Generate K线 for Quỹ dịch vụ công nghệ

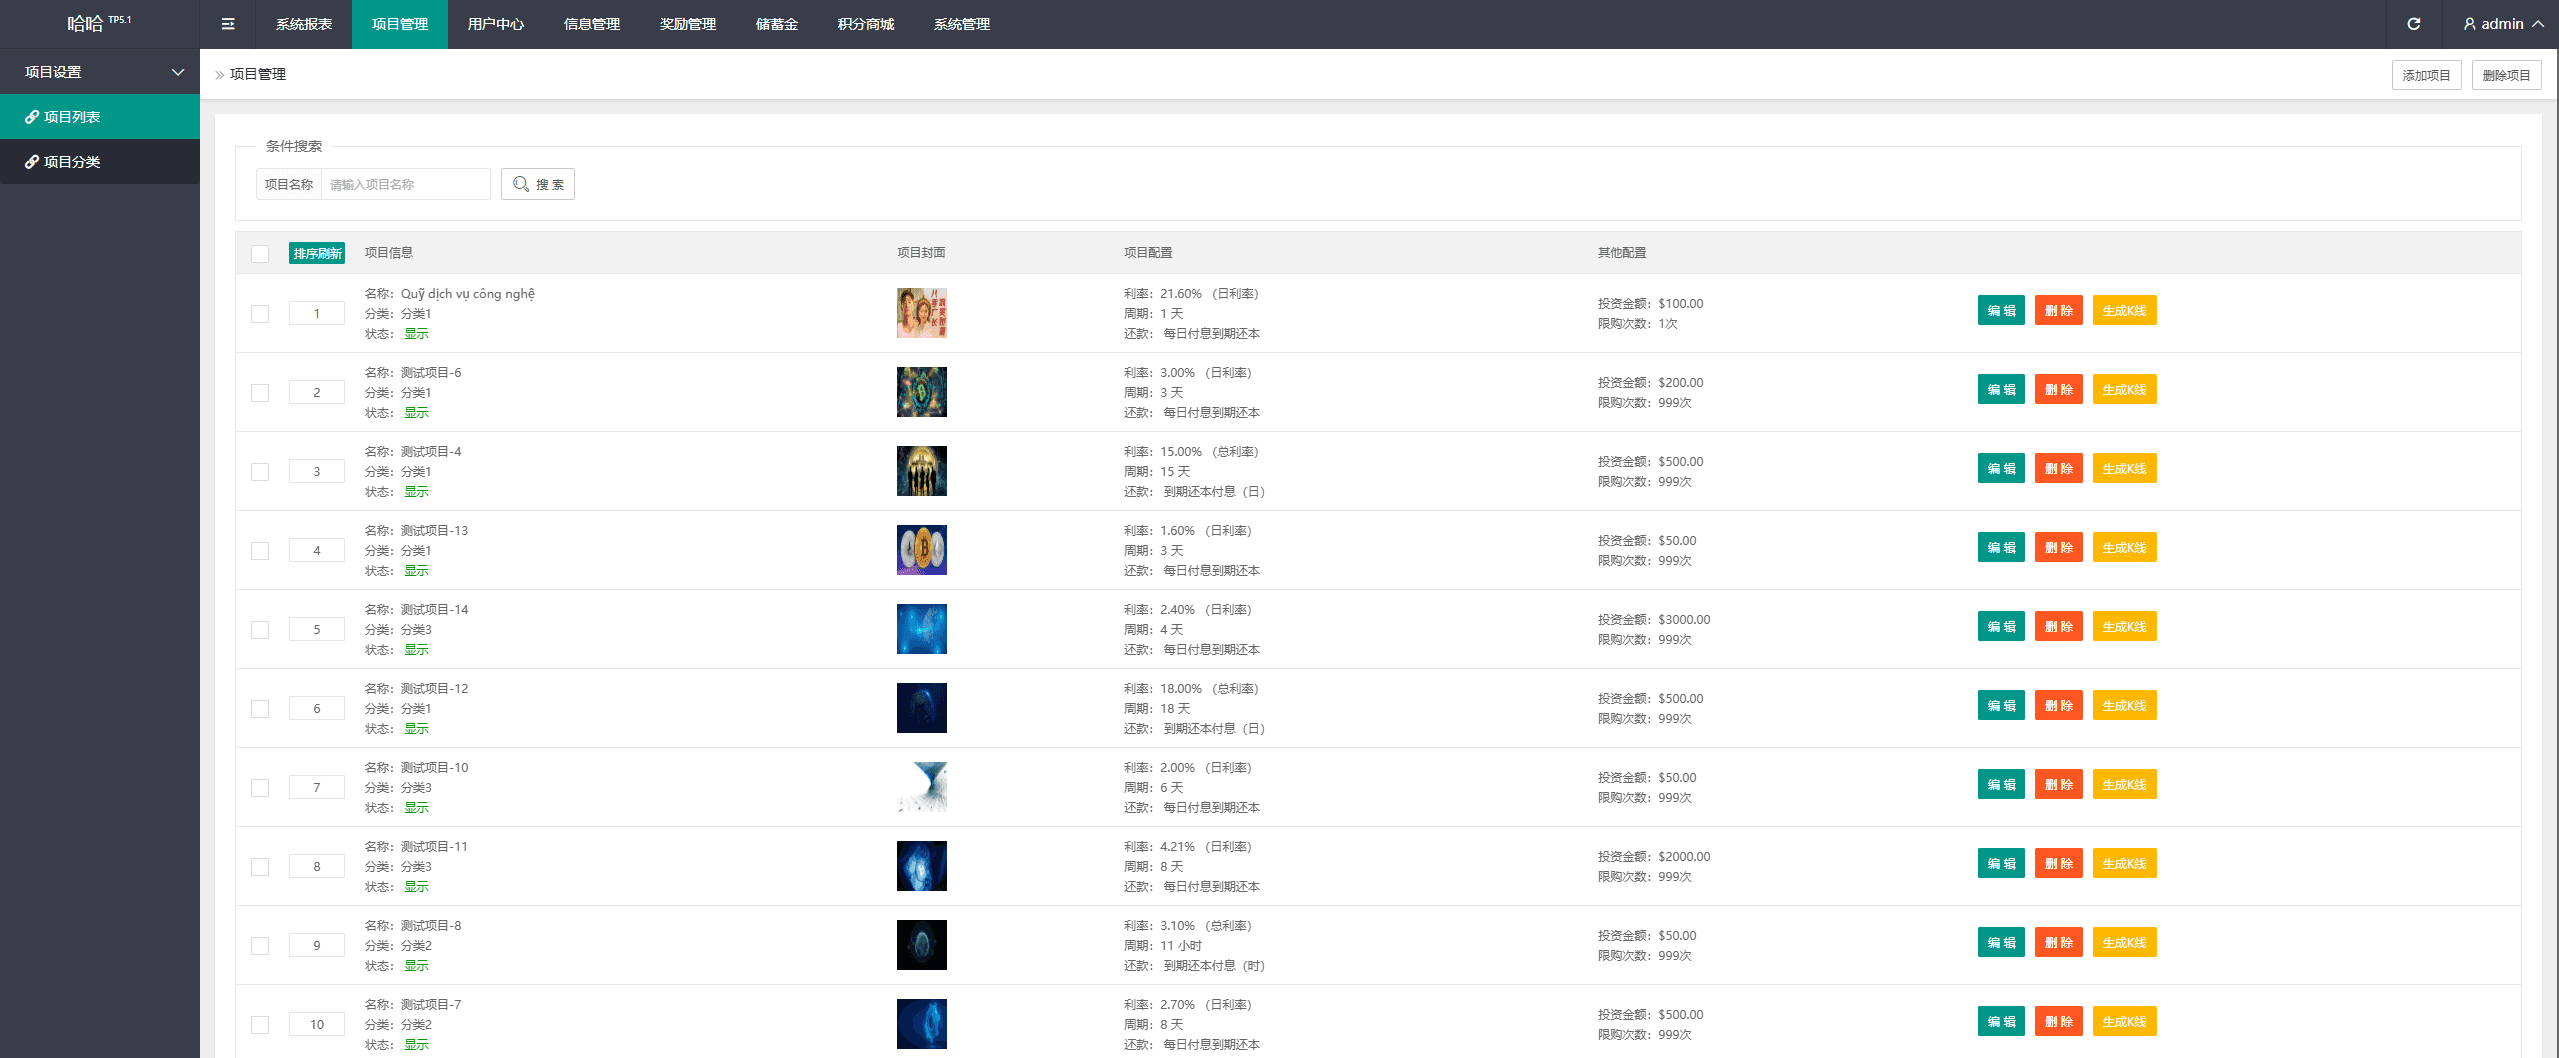[x=2125, y=310]
